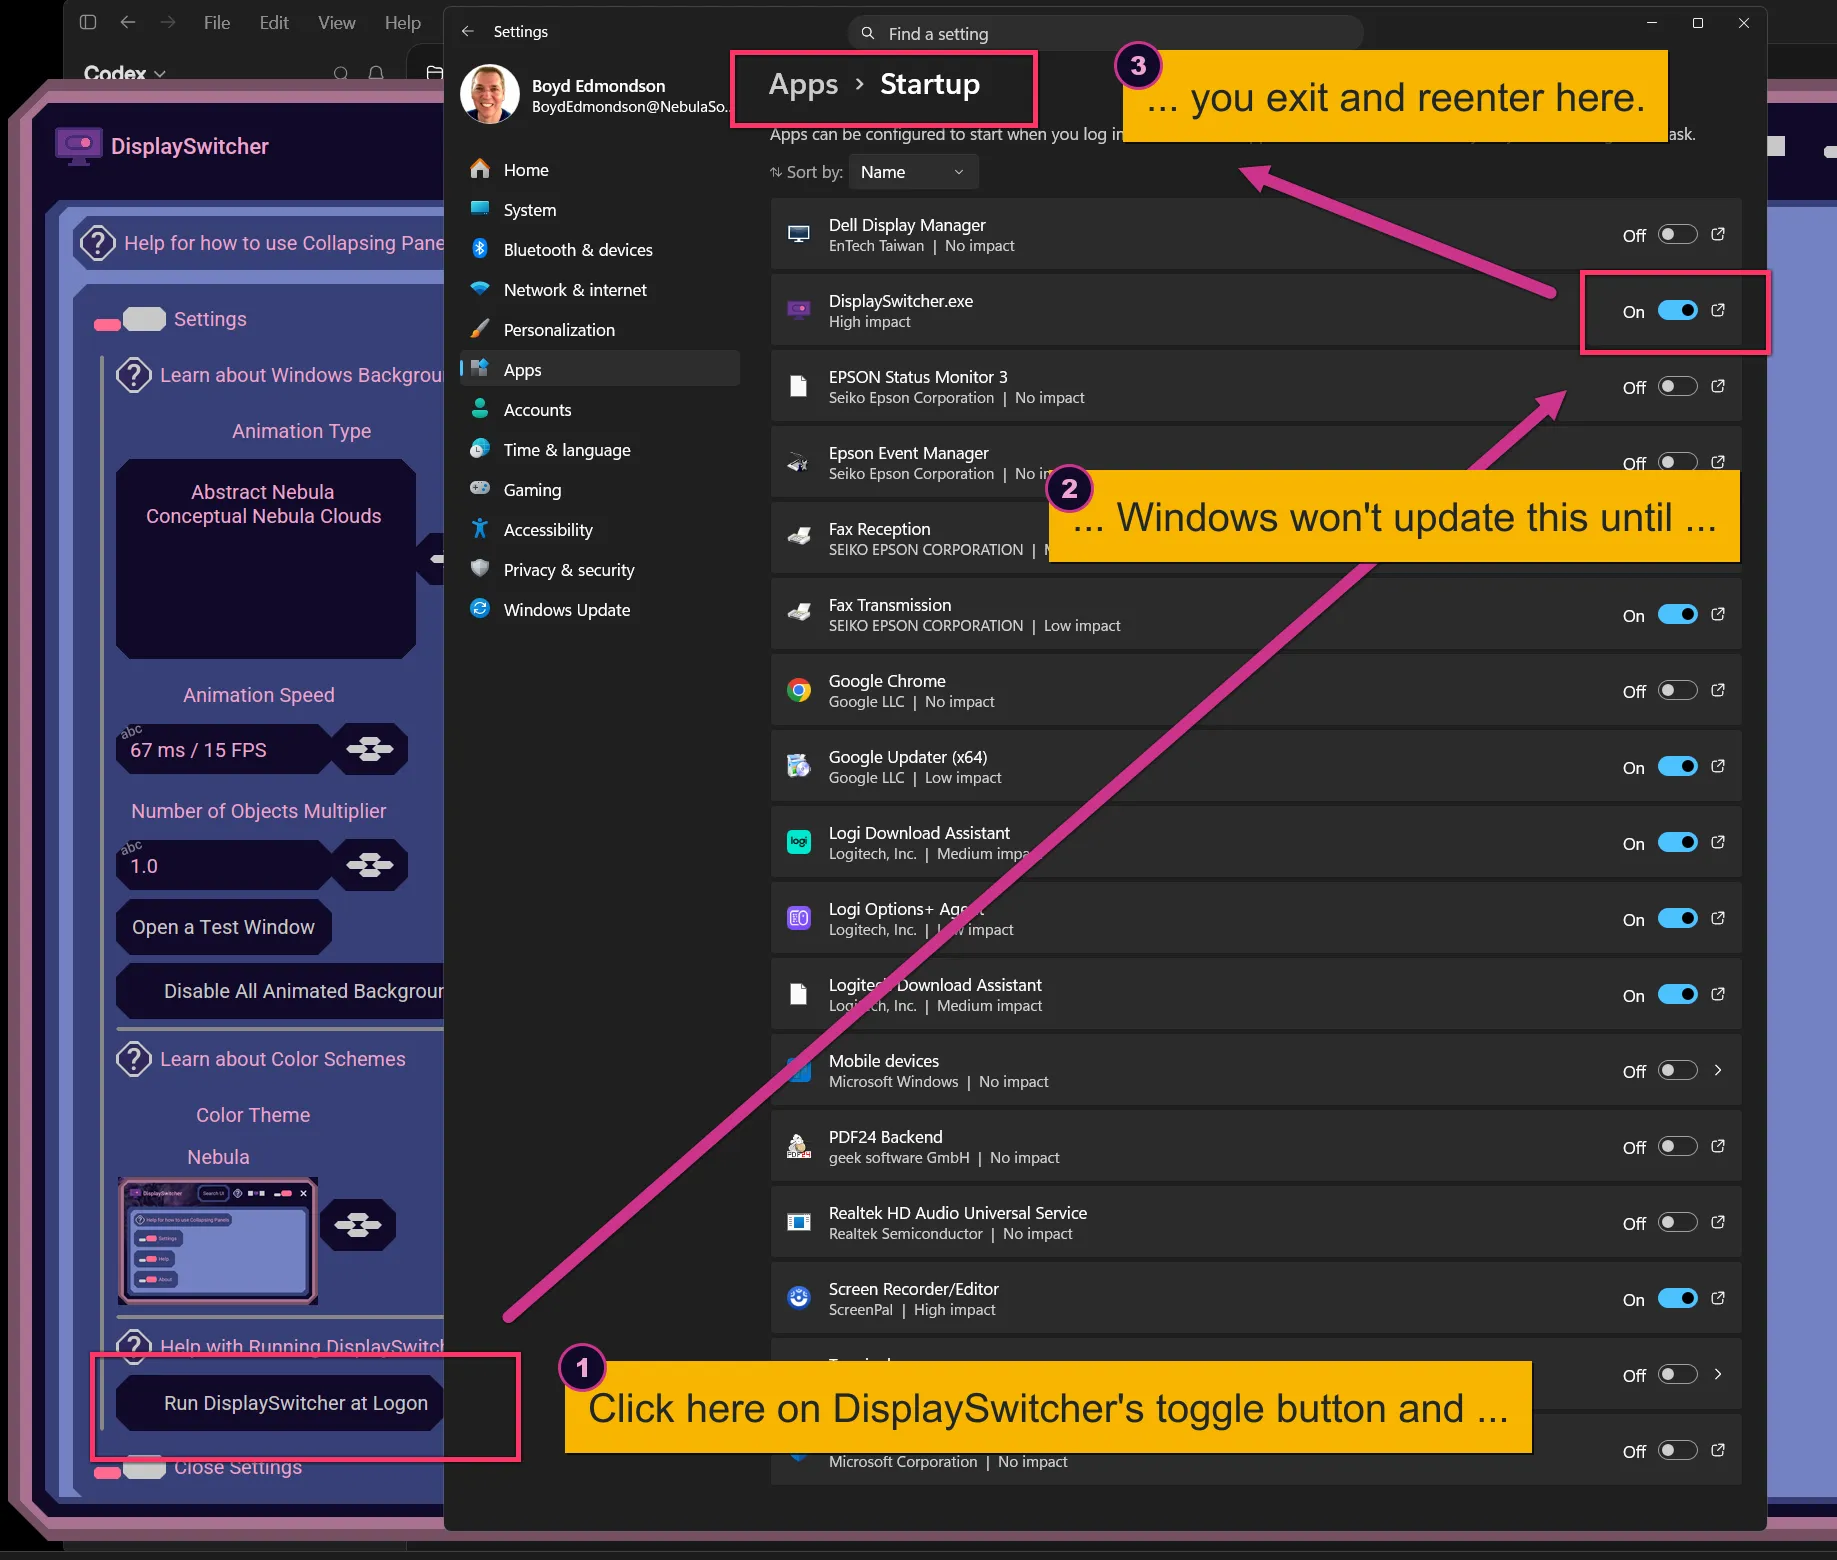Open the File menu

tap(217, 22)
